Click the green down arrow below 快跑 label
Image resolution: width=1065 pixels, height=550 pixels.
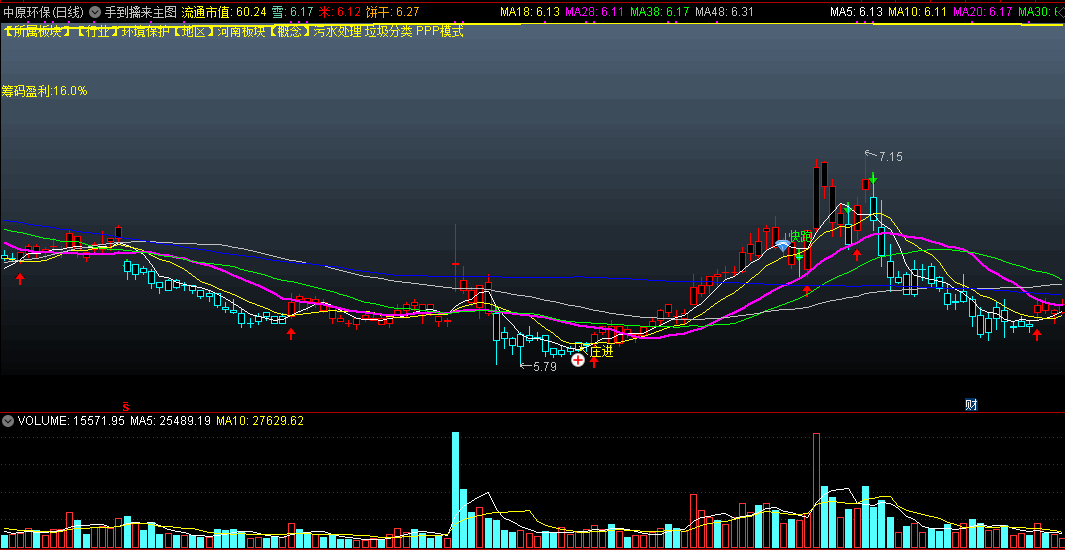coord(799,255)
